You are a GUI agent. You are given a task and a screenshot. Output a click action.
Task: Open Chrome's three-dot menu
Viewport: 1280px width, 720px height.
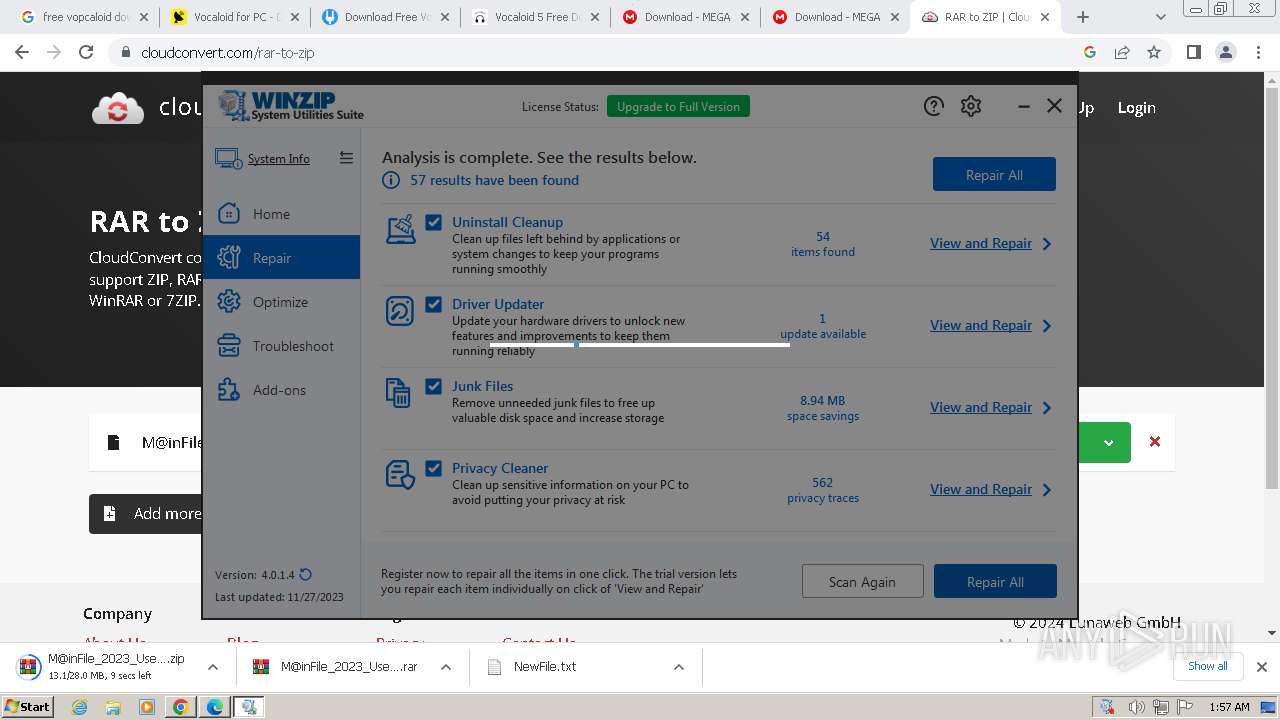pos(1258,52)
